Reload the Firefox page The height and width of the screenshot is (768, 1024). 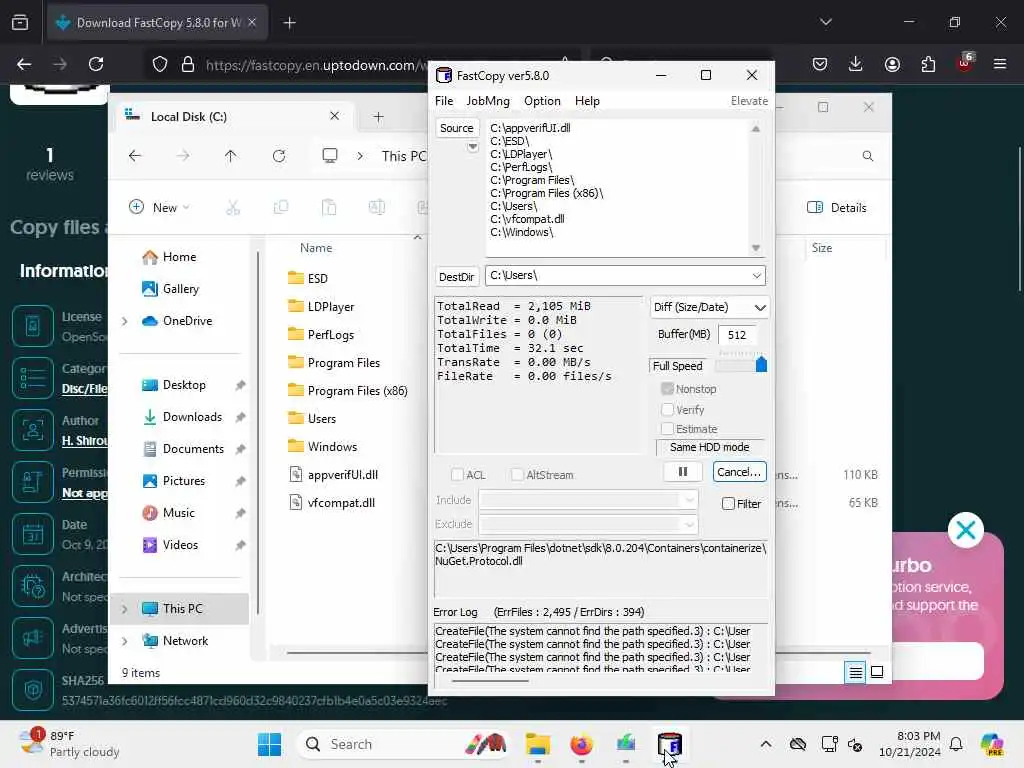coord(96,64)
